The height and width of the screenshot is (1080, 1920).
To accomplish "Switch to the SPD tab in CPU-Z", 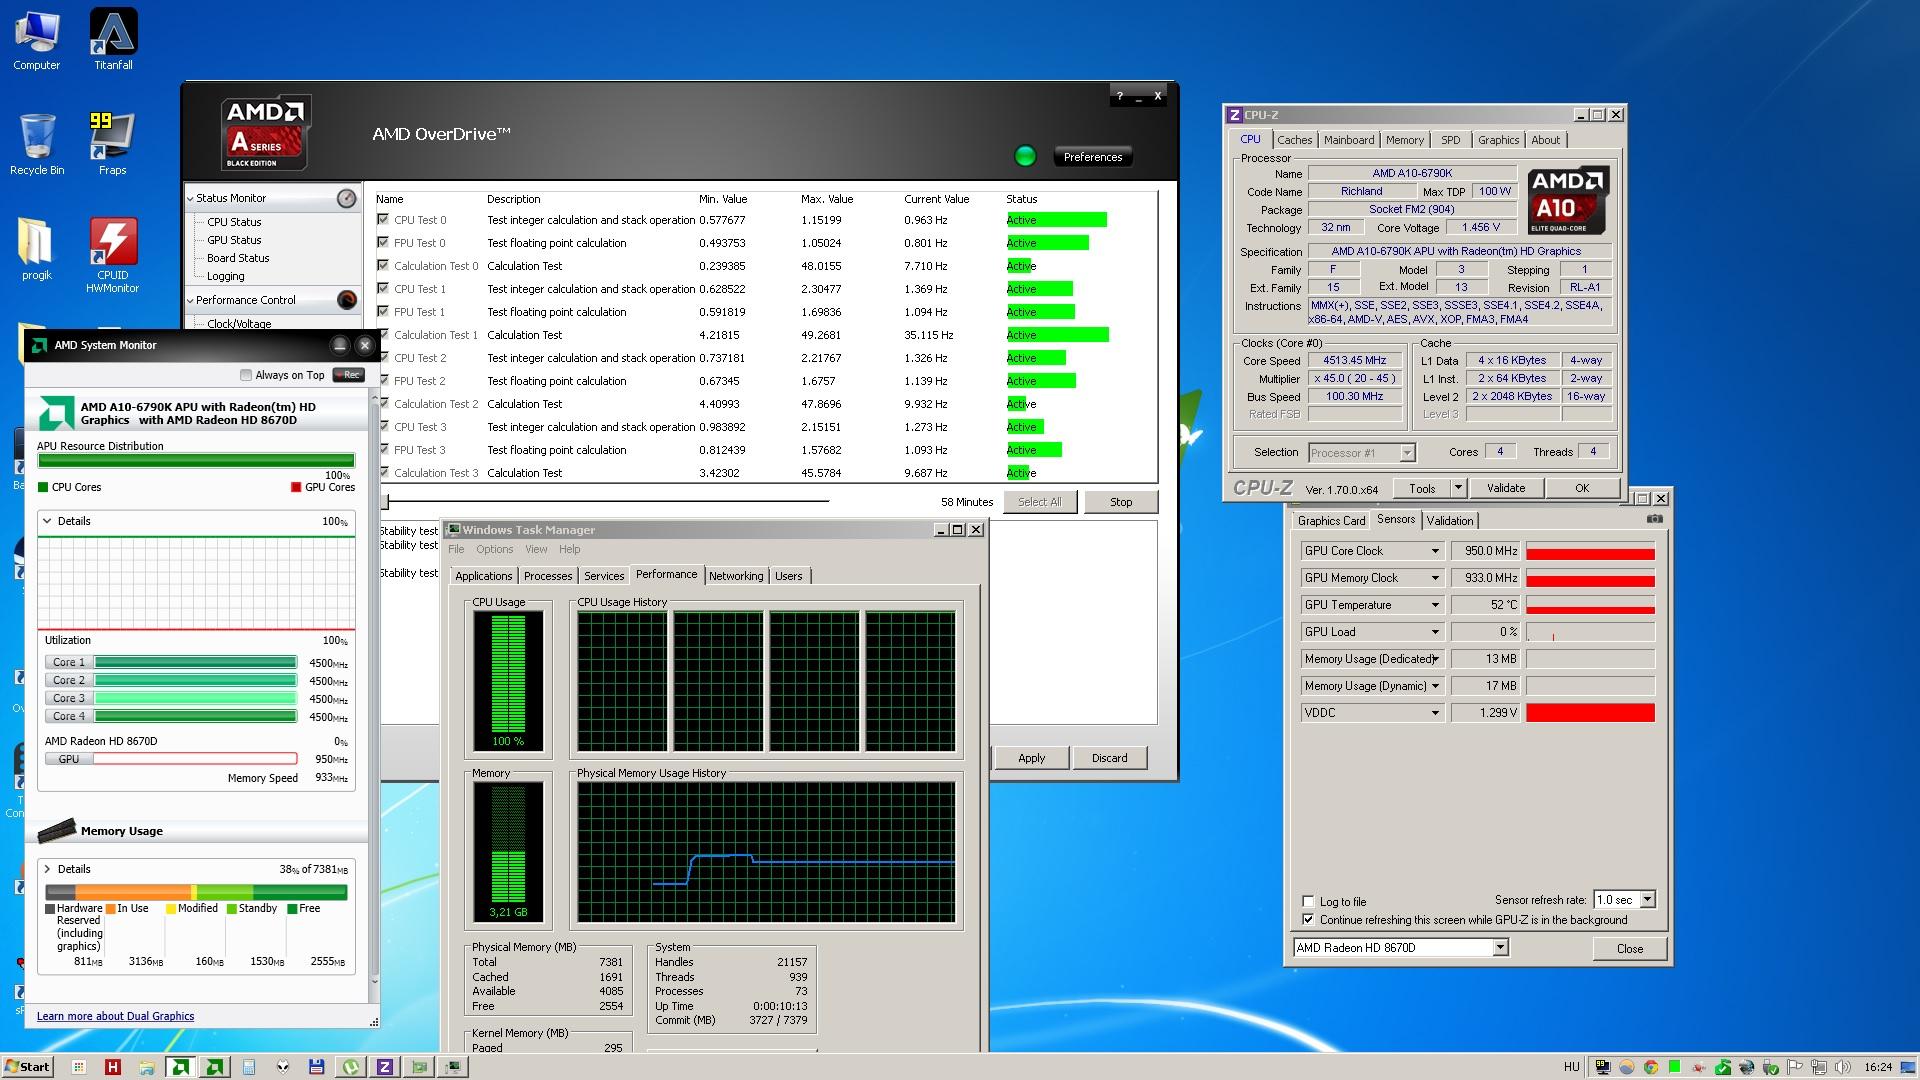I will [1450, 140].
